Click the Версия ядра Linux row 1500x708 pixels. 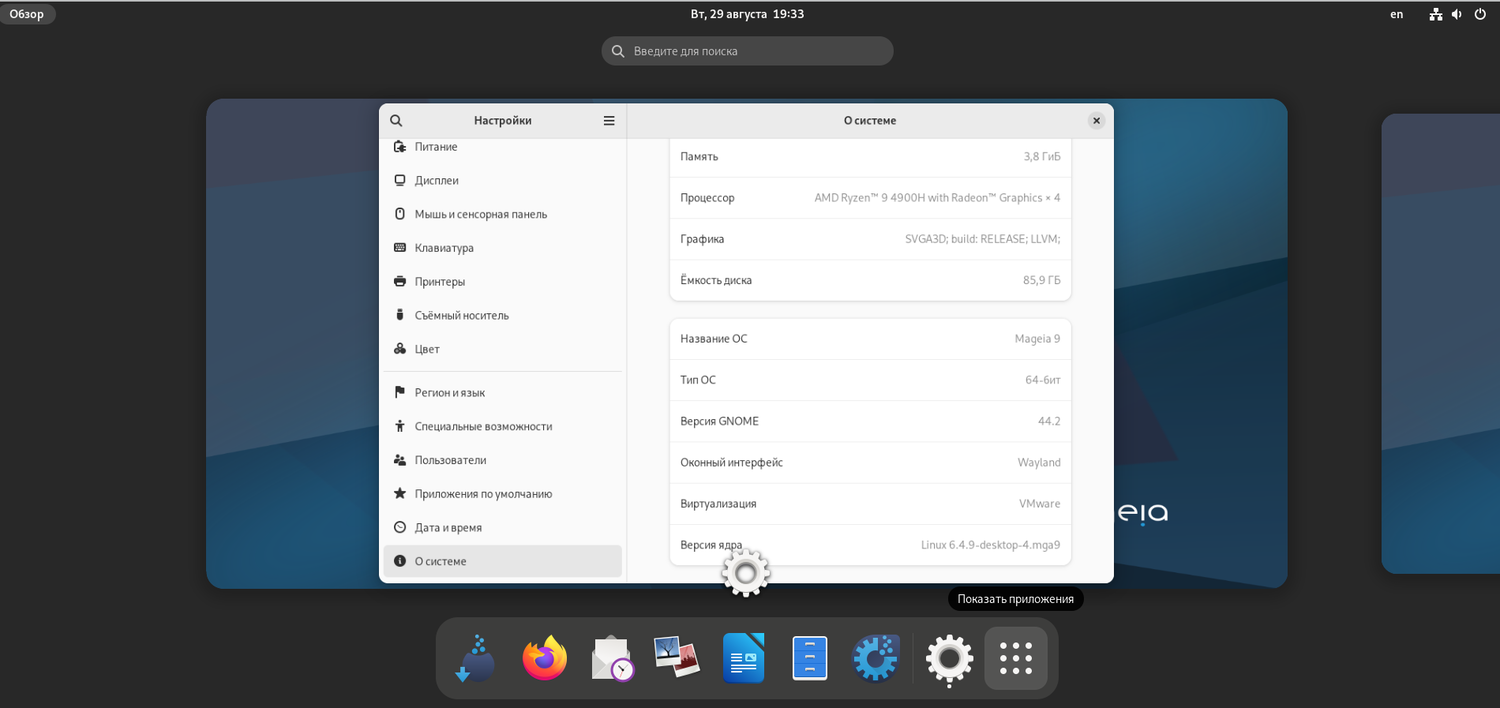(870, 545)
